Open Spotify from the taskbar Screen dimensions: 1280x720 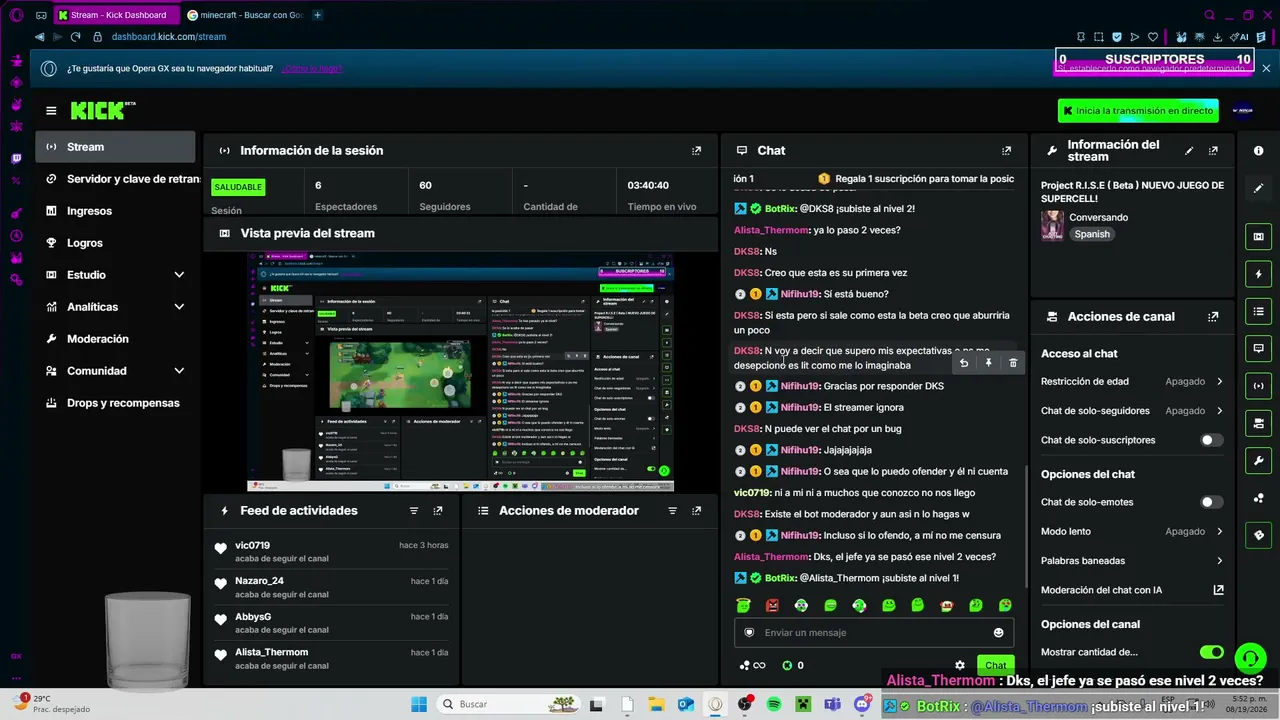tap(774, 704)
